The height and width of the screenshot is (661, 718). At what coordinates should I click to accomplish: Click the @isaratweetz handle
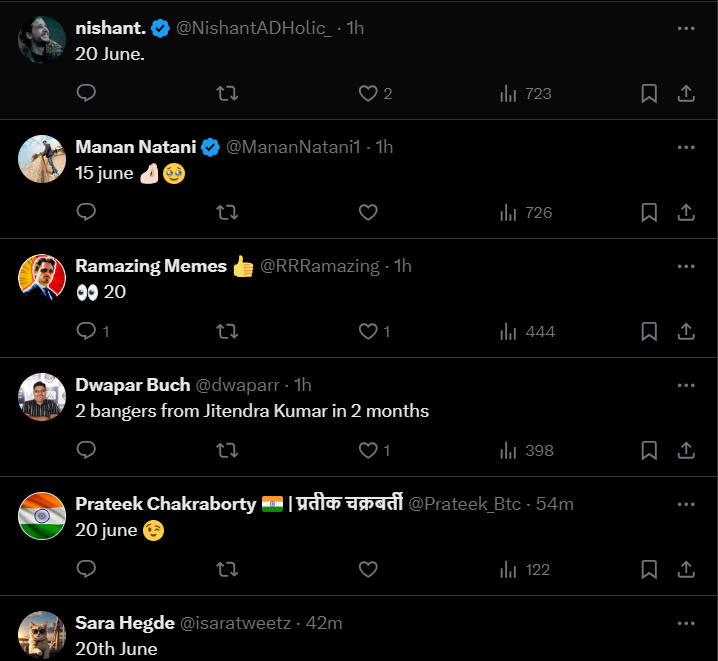click(x=235, y=623)
